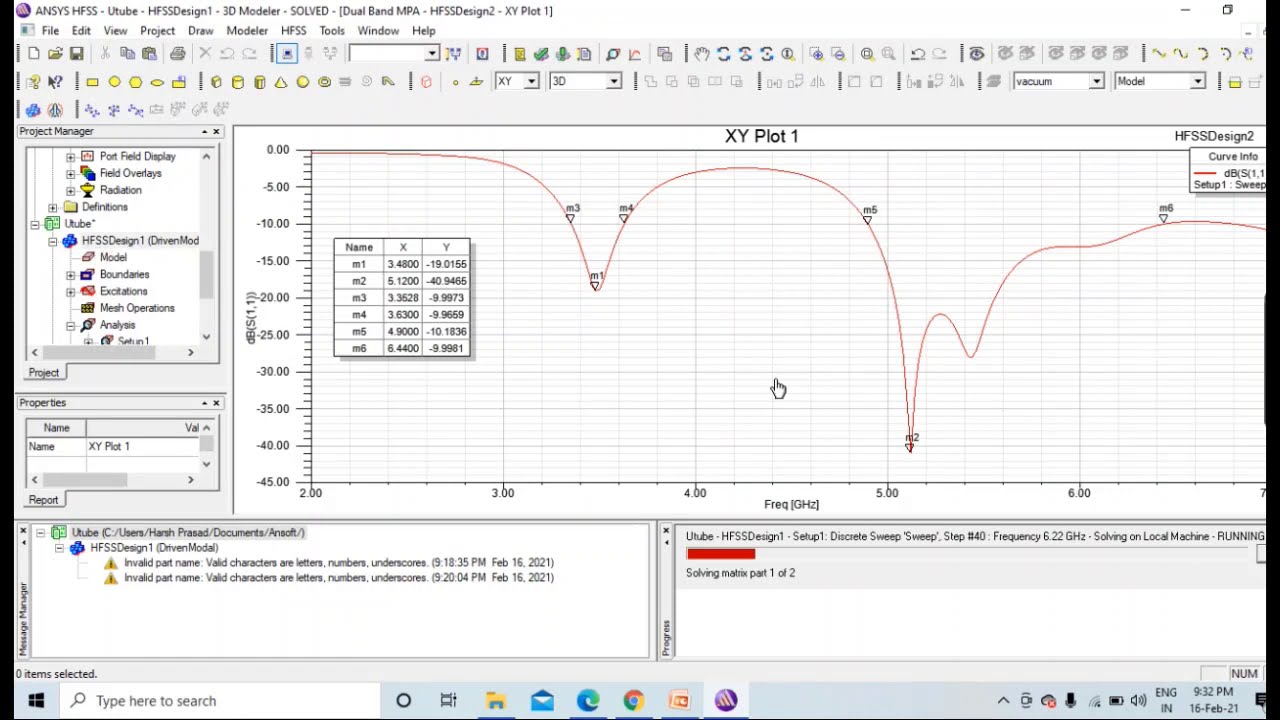The height and width of the screenshot is (720, 1280).
Task: Save project with floppy disk icon
Action: pyautogui.click(x=76, y=54)
